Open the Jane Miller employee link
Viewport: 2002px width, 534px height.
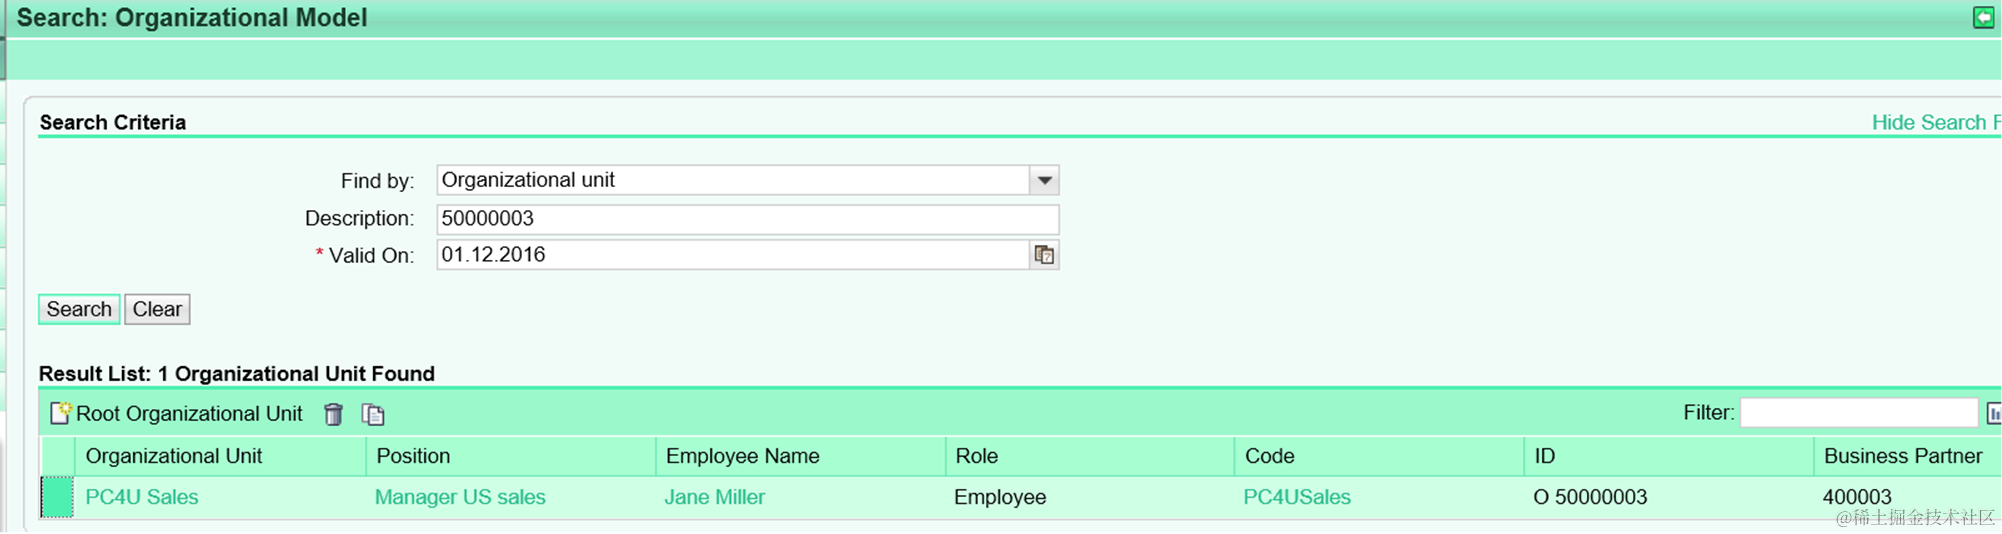coord(715,497)
